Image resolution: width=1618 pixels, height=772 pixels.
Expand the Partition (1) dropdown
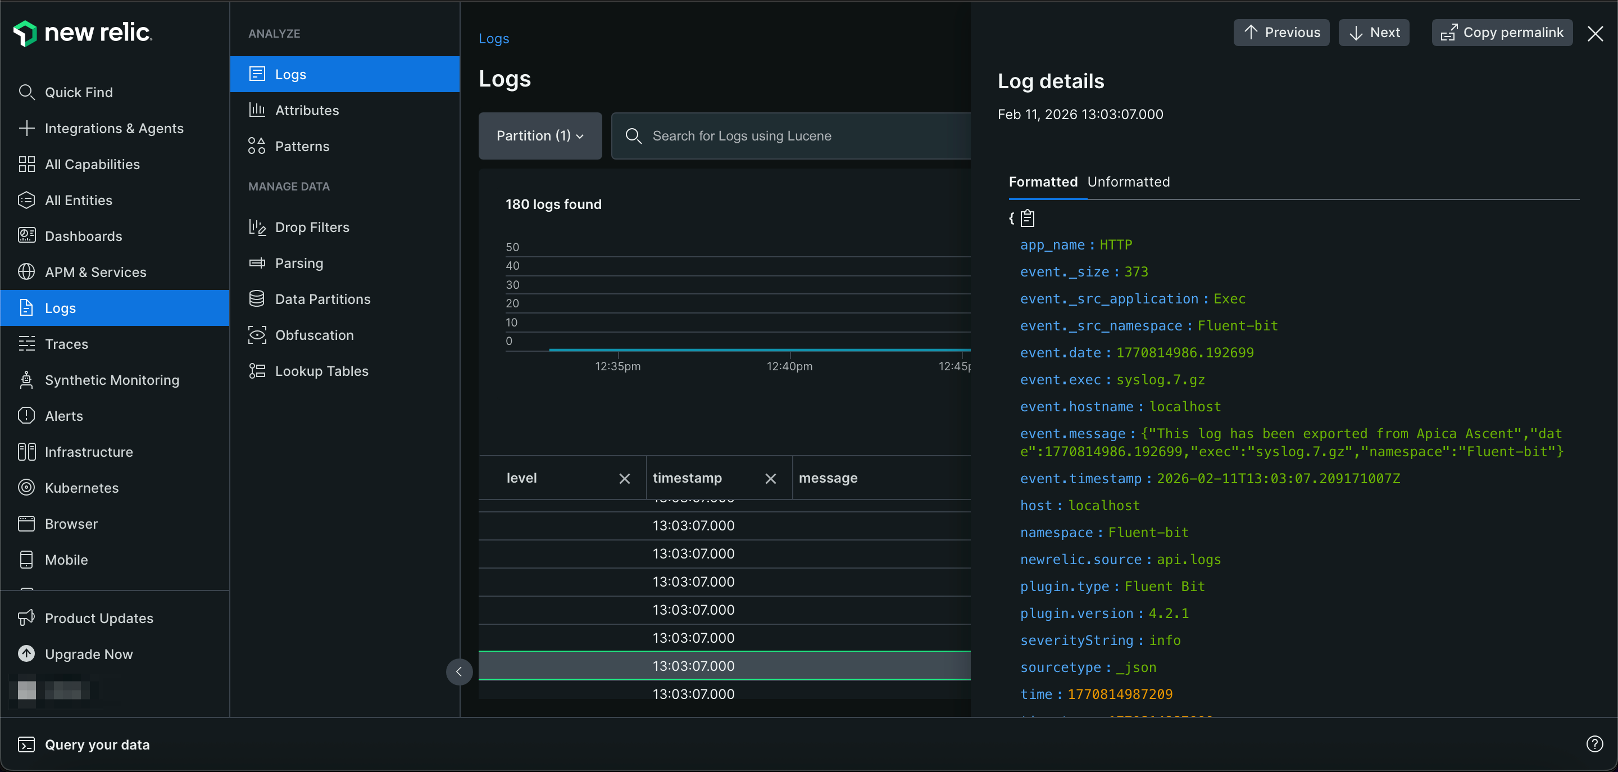coord(540,136)
